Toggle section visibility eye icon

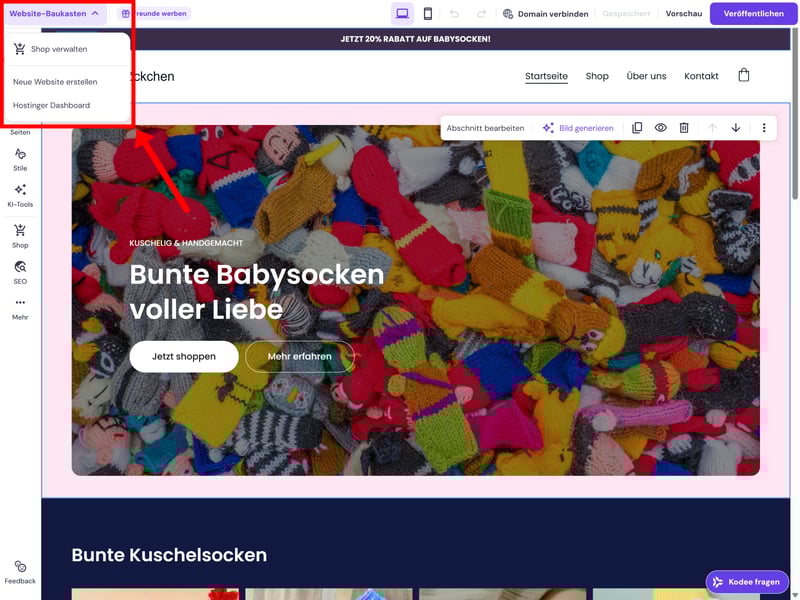point(661,128)
